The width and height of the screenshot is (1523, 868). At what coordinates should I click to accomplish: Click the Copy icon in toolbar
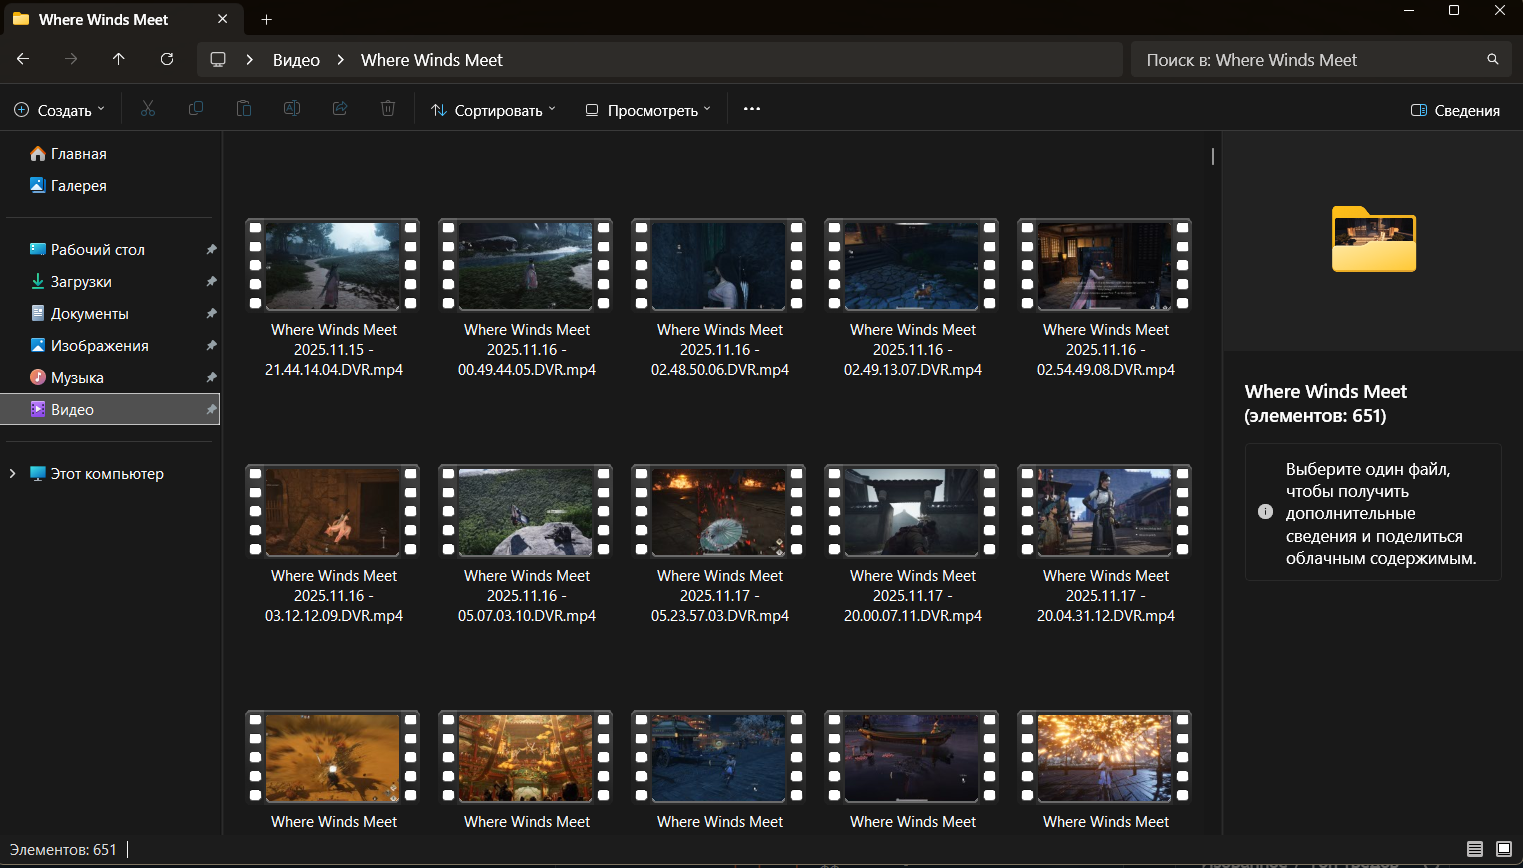coord(196,109)
